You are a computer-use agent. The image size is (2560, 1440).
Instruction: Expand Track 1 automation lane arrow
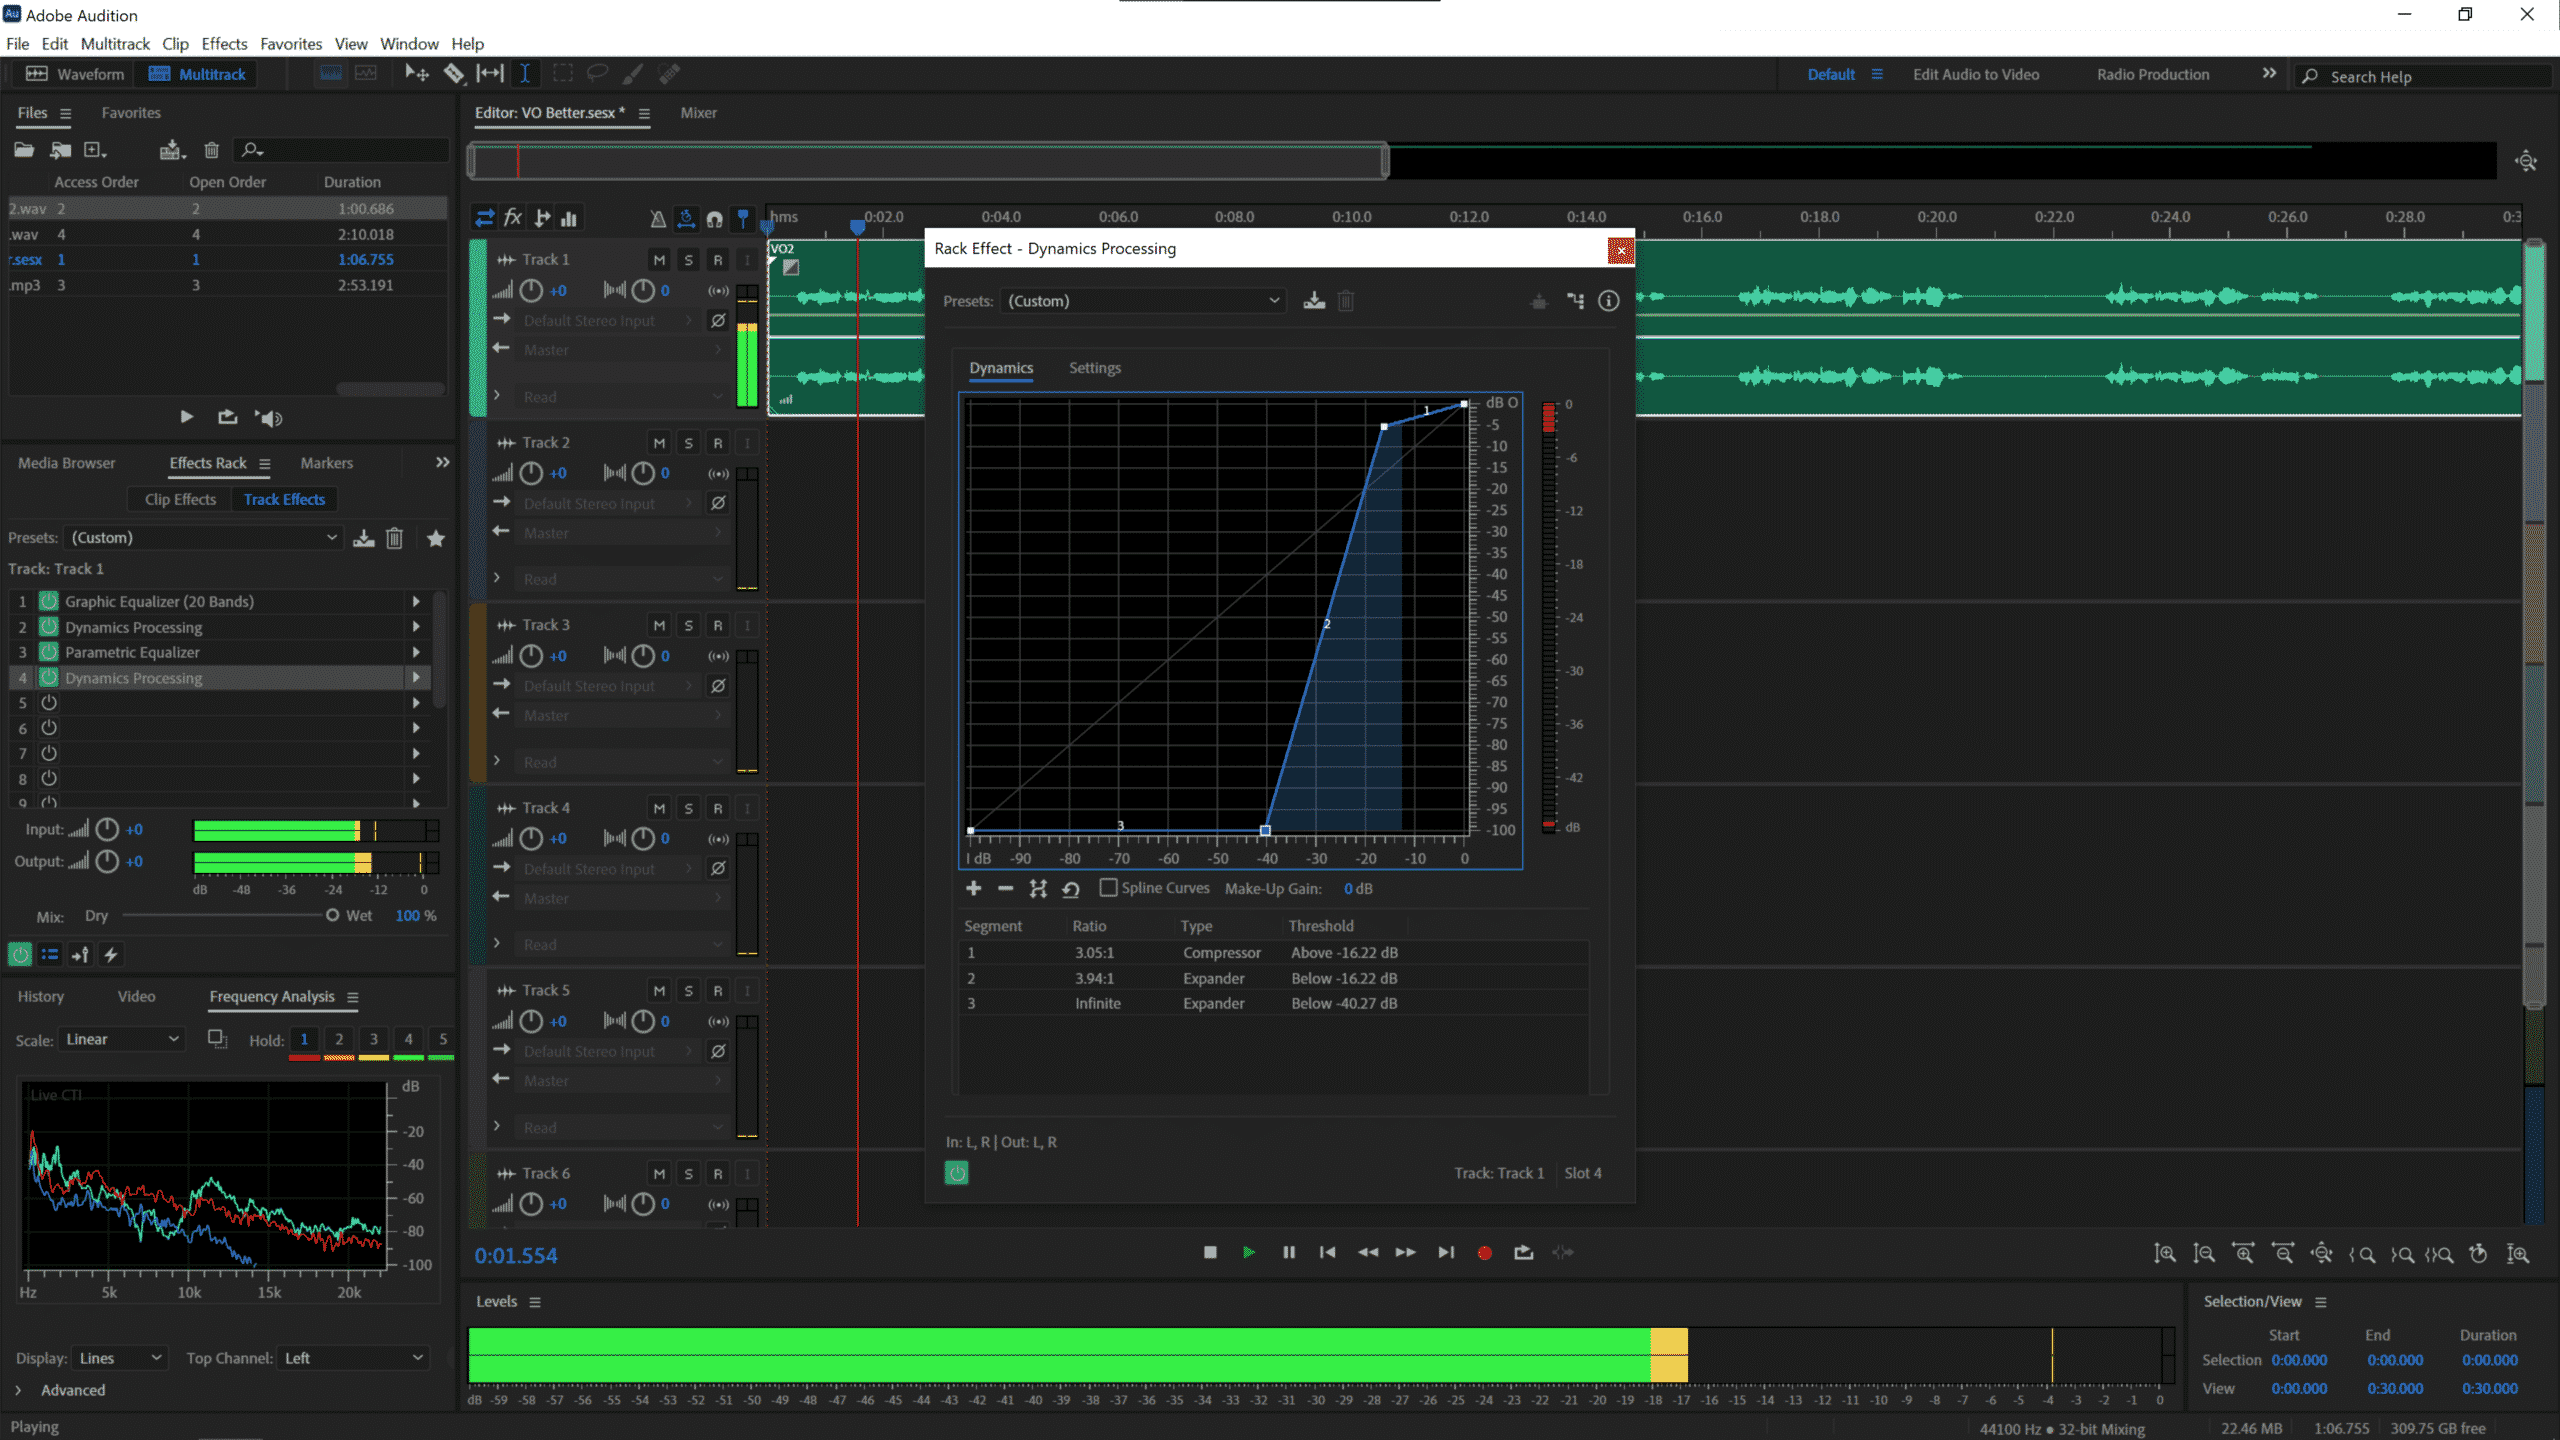tap(497, 396)
